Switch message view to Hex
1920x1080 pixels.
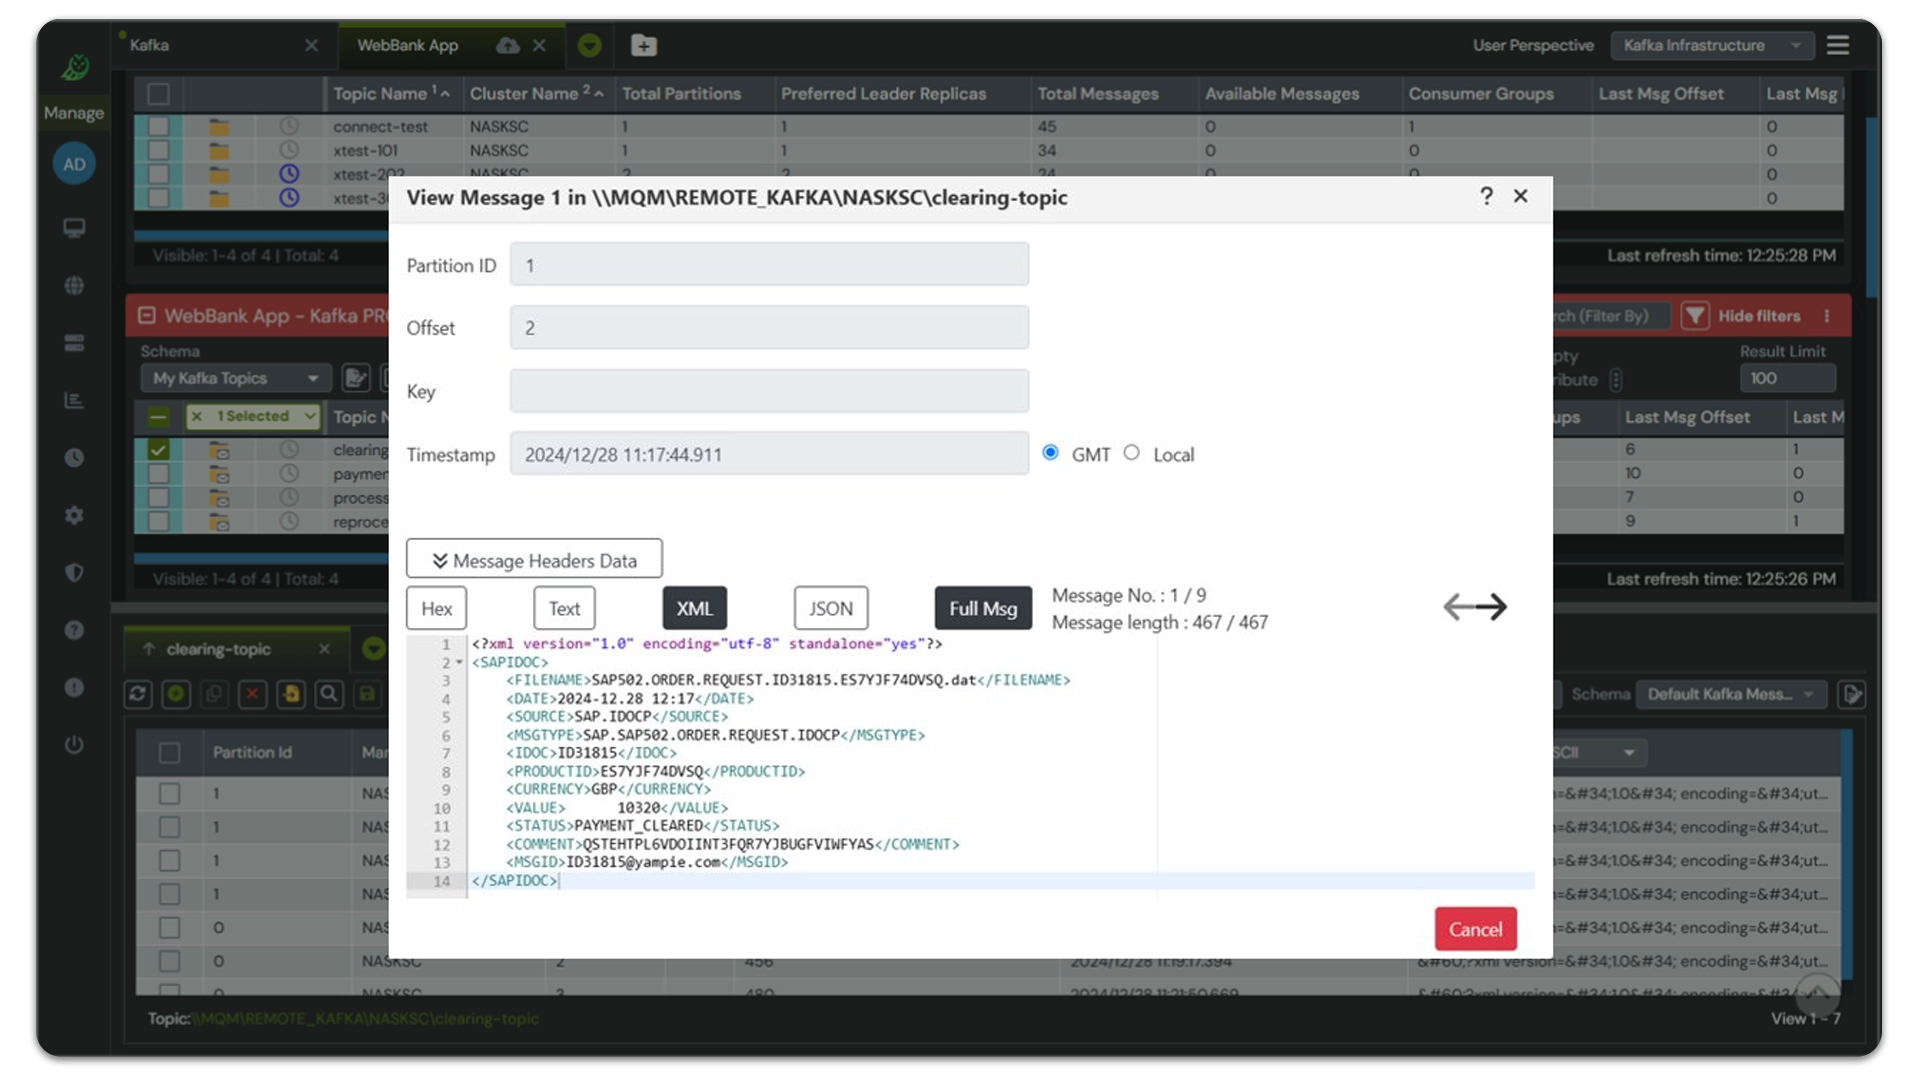[x=436, y=608]
